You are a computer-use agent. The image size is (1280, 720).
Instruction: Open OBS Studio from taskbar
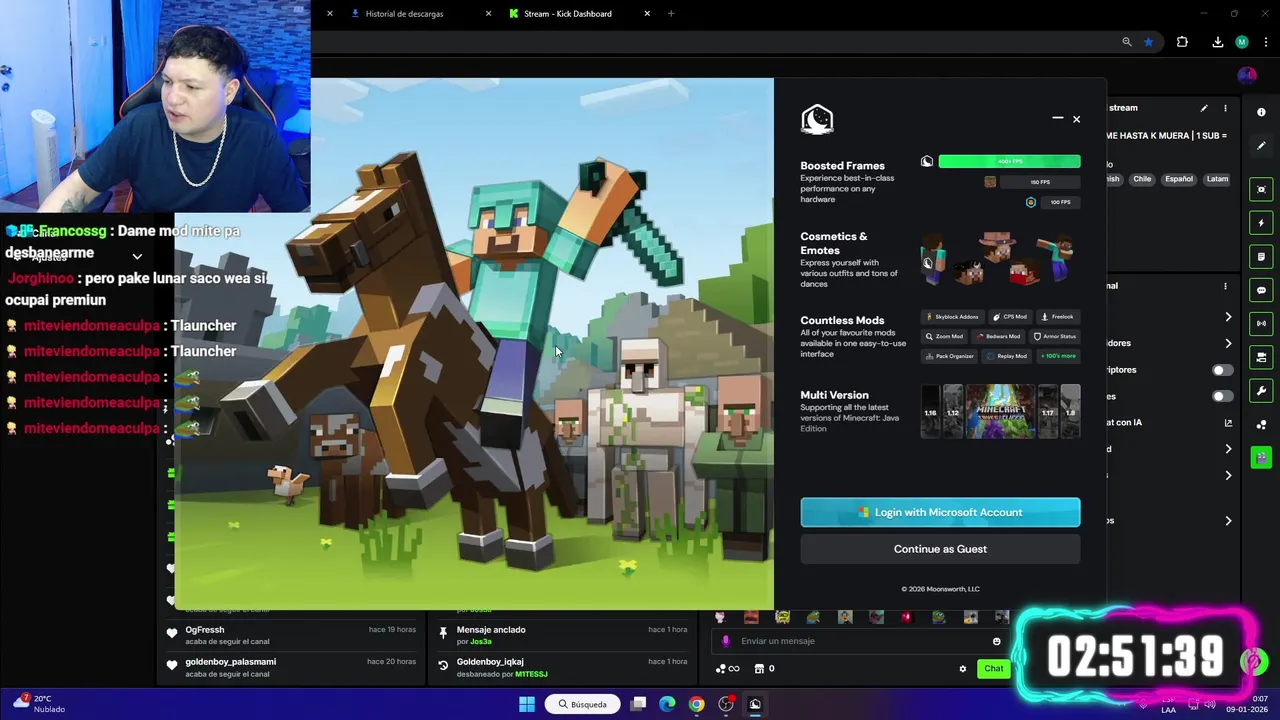(x=726, y=704)
